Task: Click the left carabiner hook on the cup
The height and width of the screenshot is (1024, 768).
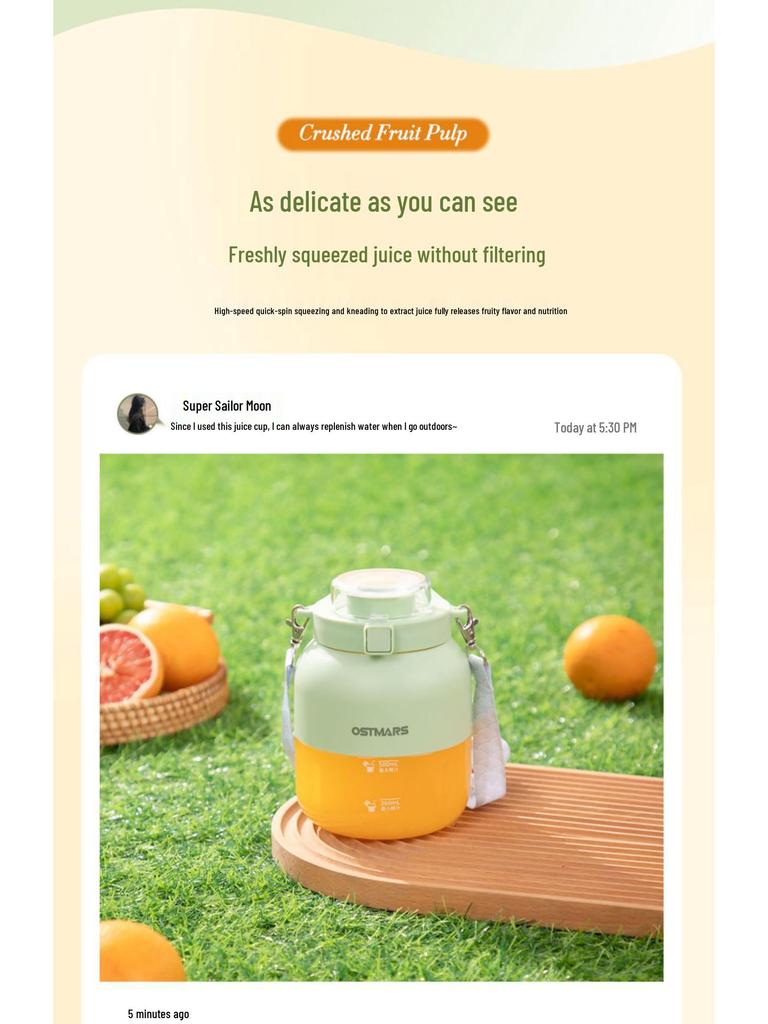Action: pos(297,624)
